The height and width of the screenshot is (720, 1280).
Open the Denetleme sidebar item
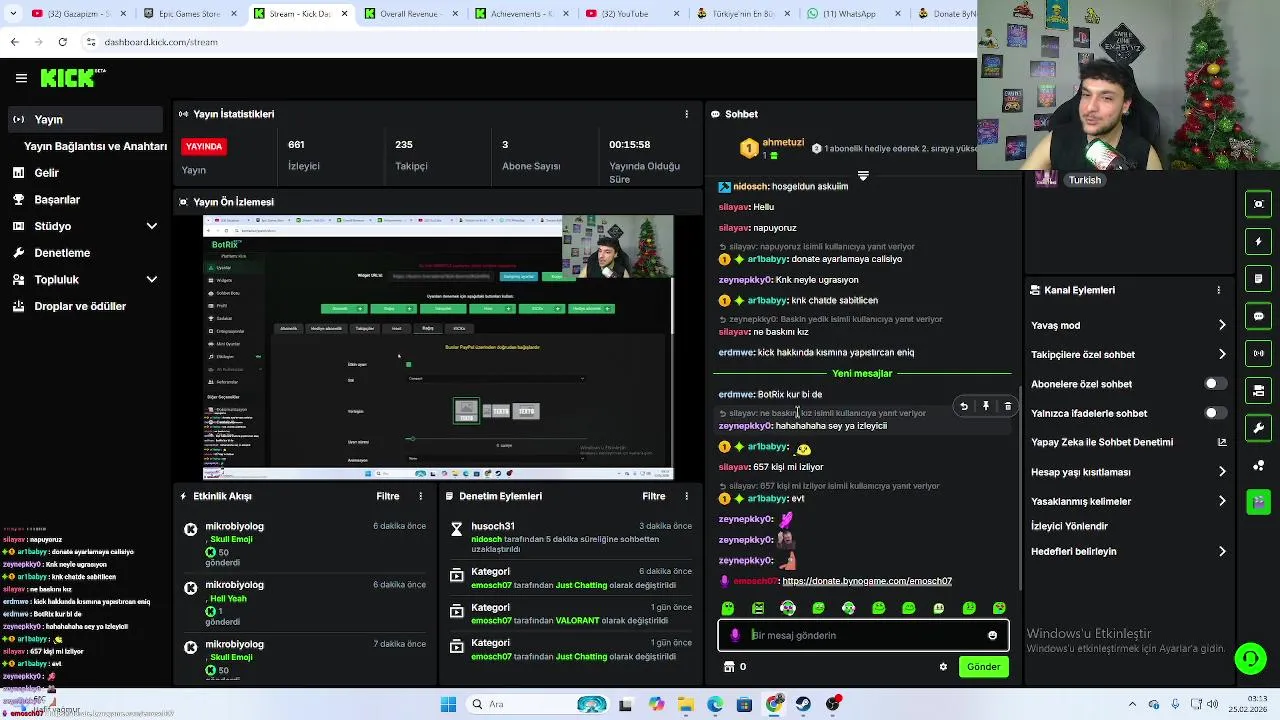pos(62,253)
